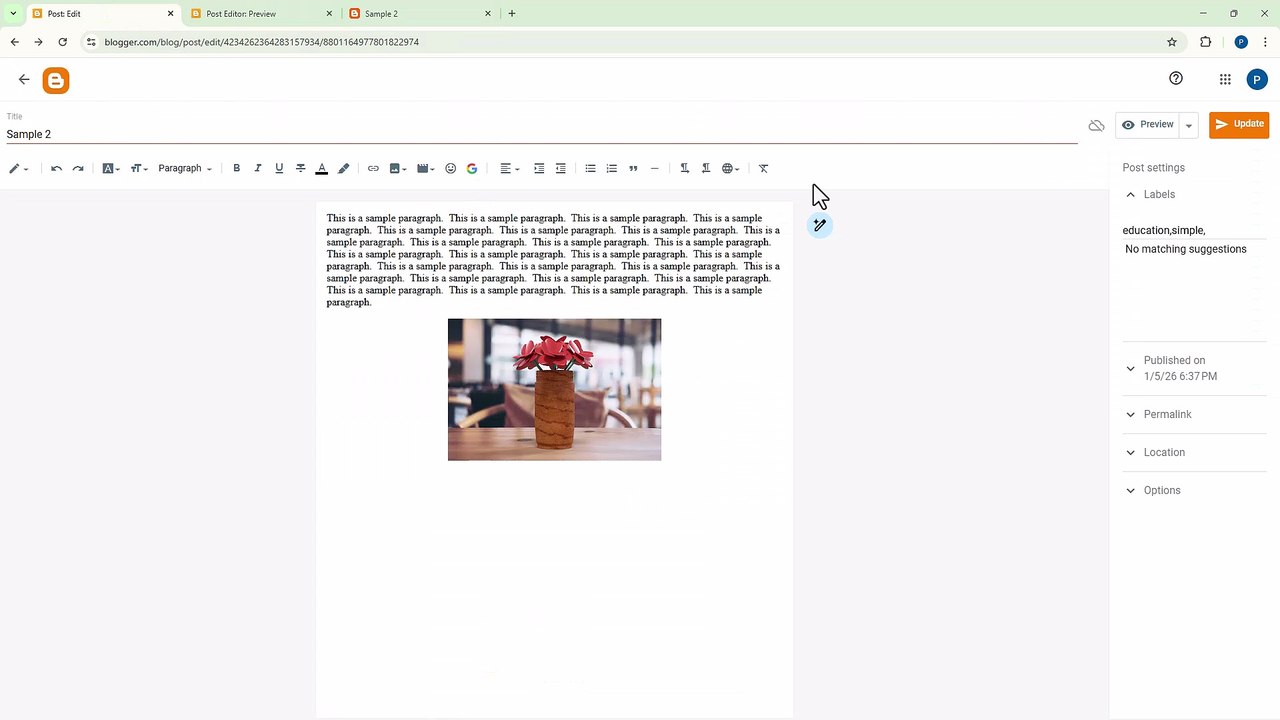This screenshot has height=720, width=1280.
Task: Toggle the numbered list
Action: [612, 168]
